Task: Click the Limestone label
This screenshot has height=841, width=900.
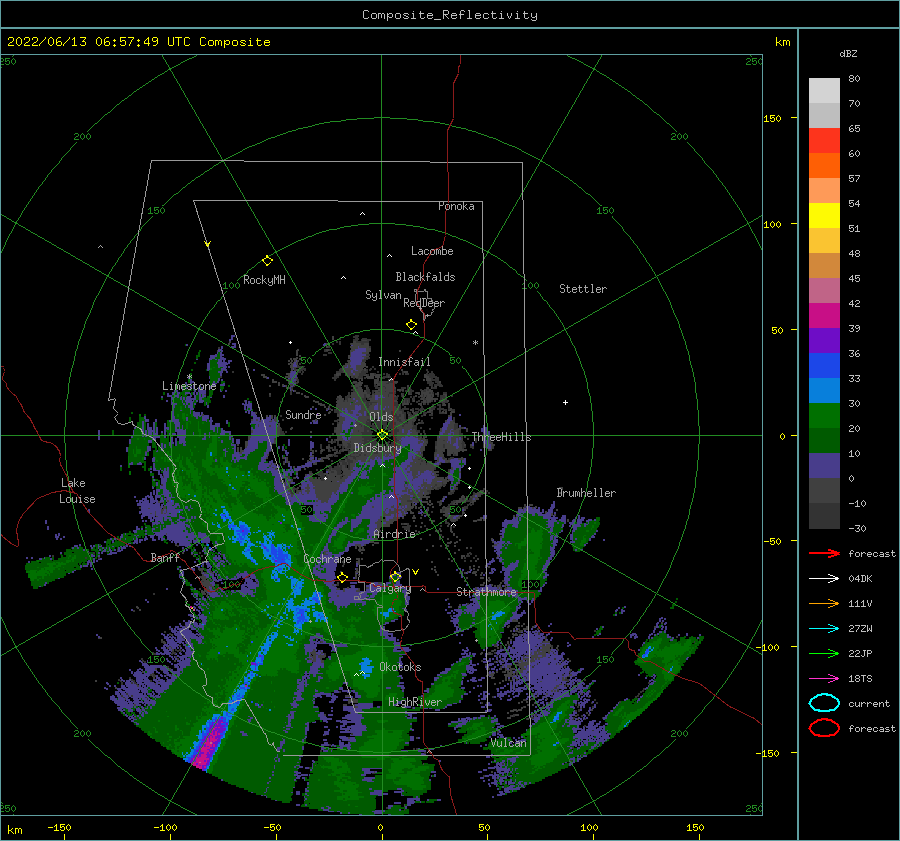Action: pos(189,386)
